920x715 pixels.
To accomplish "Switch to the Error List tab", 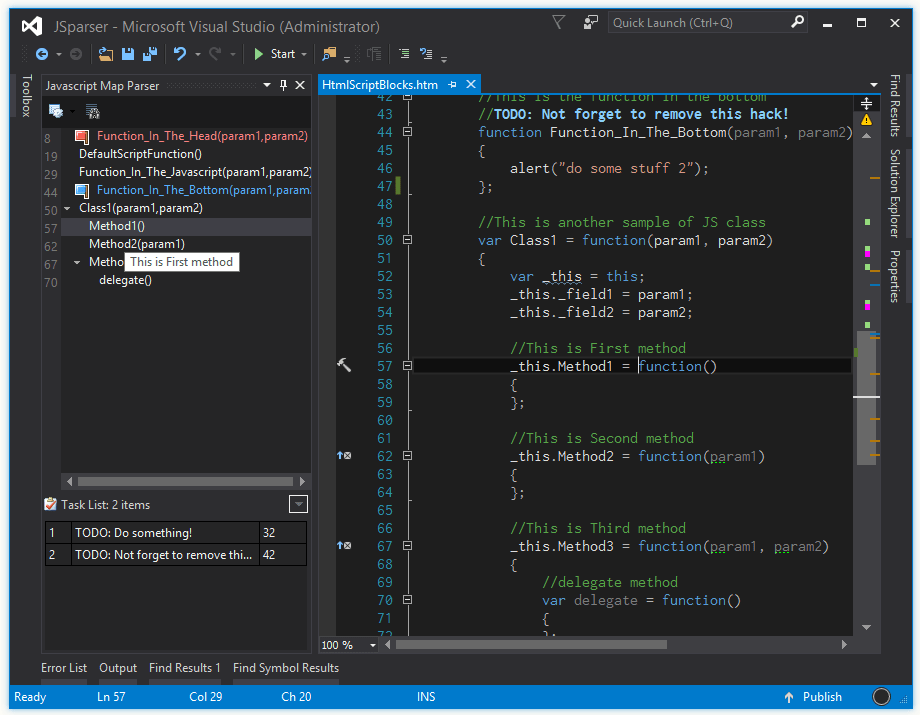I will click(63, 668).
